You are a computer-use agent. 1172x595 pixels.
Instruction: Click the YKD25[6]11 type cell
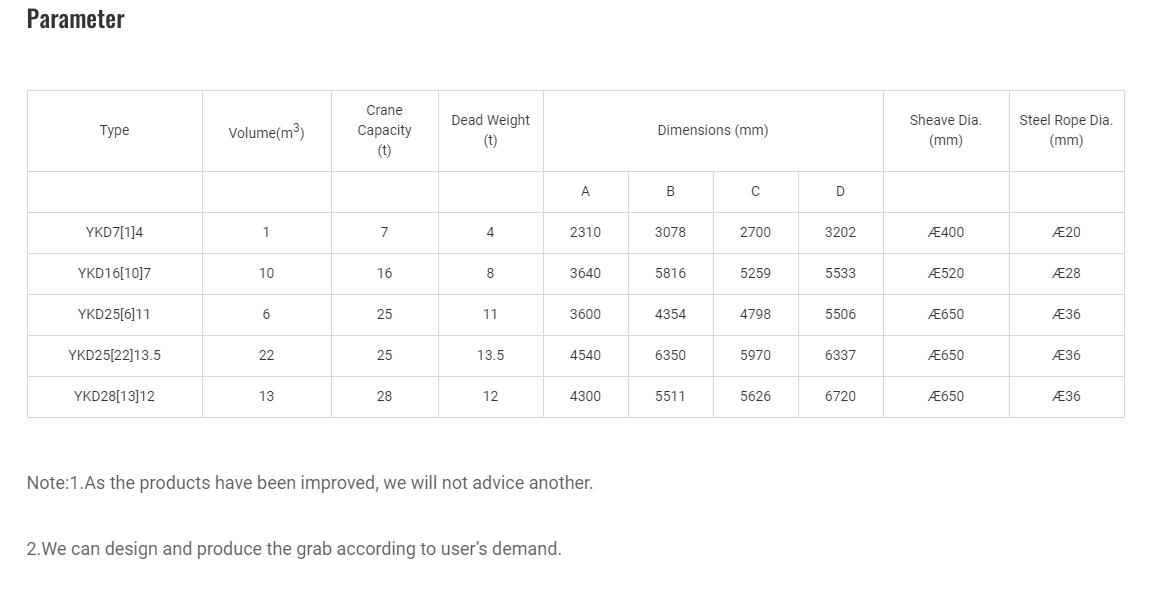tap(114, 314)
